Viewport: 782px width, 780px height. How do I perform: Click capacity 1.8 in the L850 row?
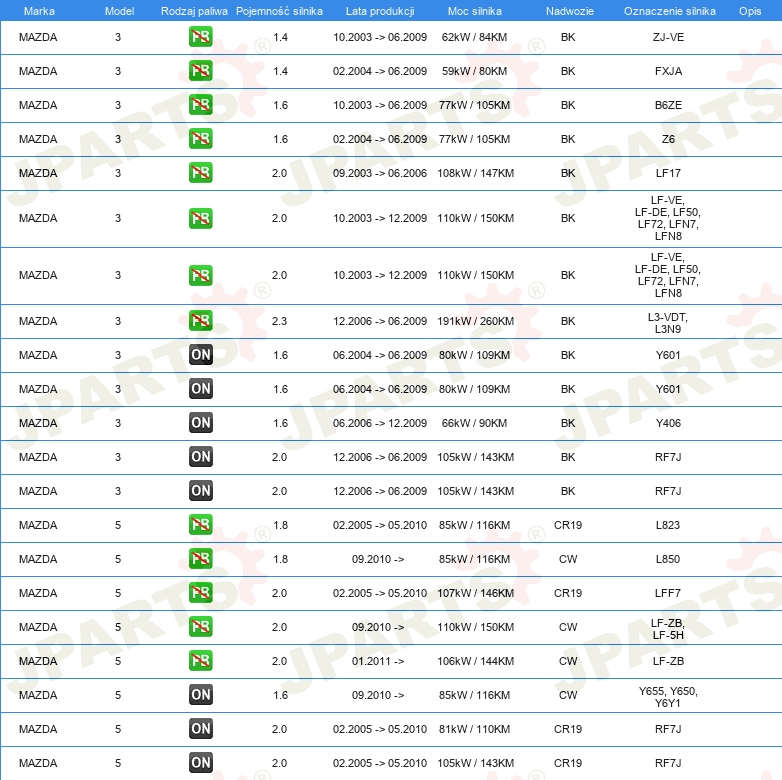point(280,559)
